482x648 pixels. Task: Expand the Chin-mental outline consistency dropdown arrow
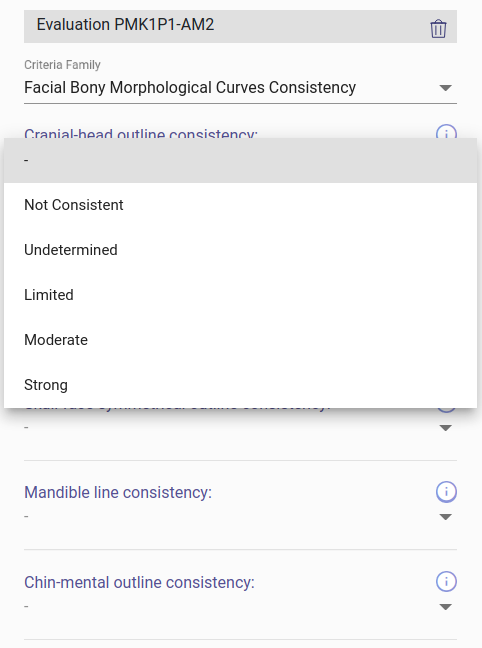pyautogui.click(x=445, y=607)
